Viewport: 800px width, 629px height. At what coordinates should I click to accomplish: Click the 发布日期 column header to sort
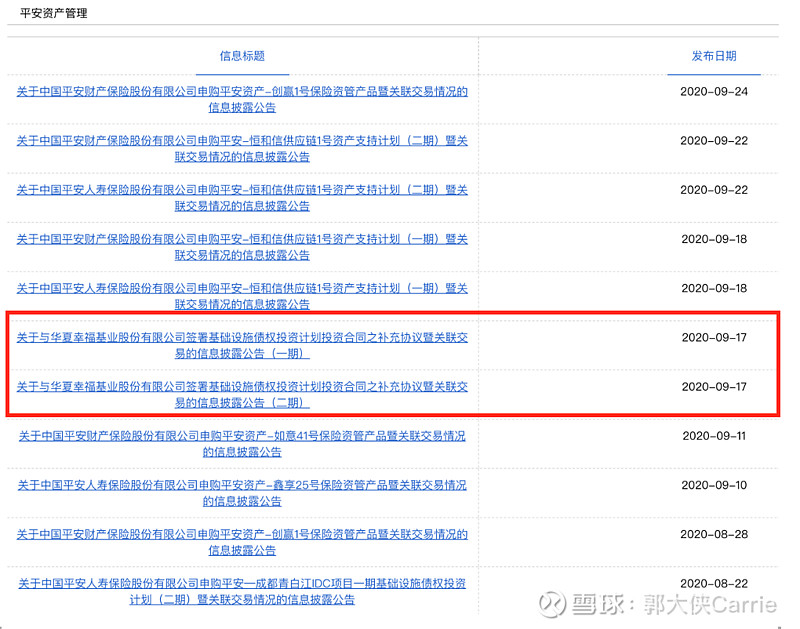(x=712, y=57)
